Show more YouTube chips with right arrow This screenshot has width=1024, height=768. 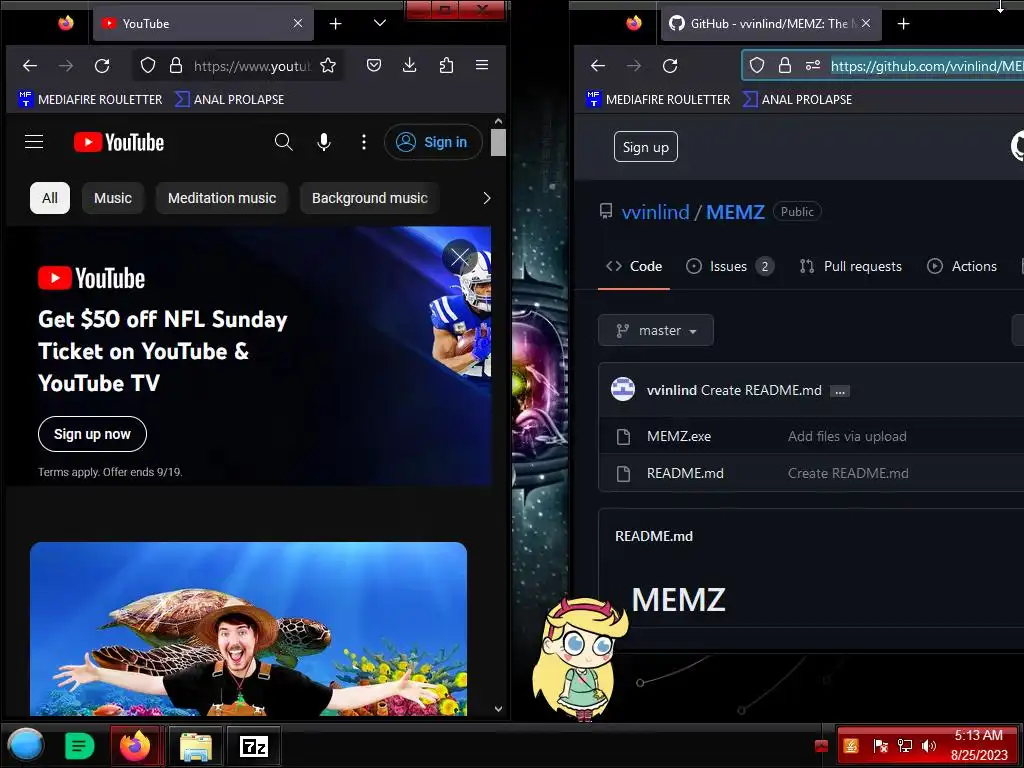[486, 198]
